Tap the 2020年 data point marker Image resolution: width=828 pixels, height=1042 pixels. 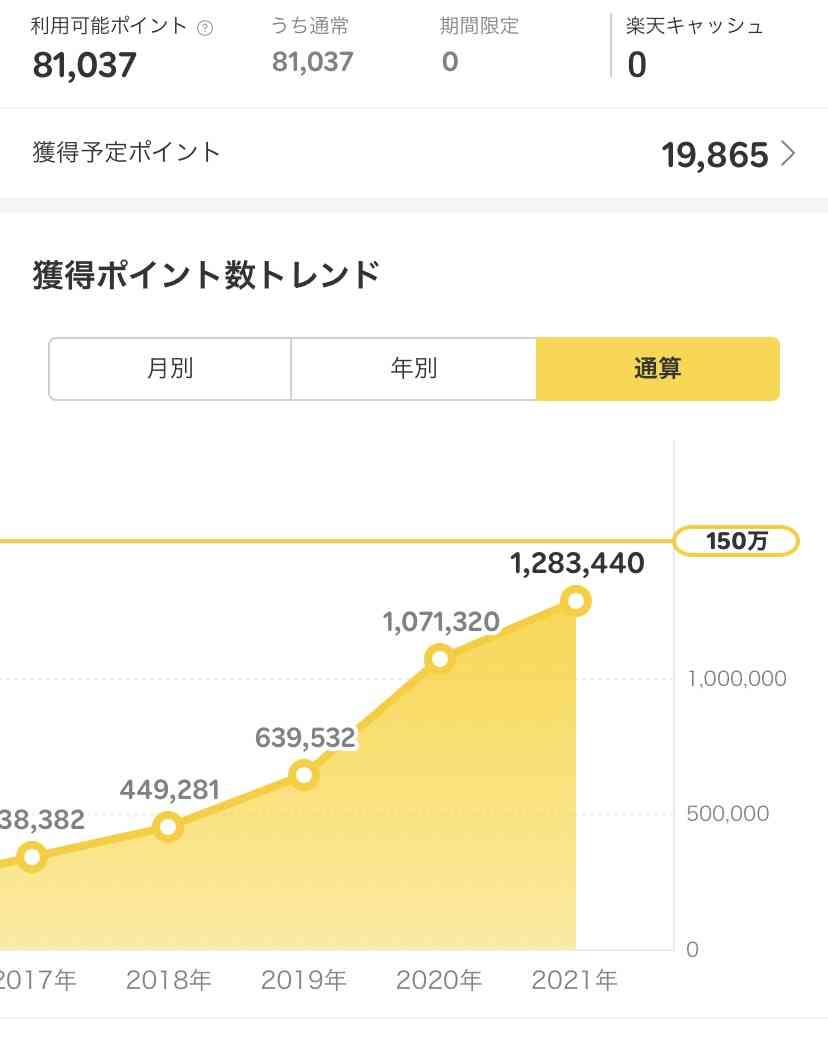[439, 659]
